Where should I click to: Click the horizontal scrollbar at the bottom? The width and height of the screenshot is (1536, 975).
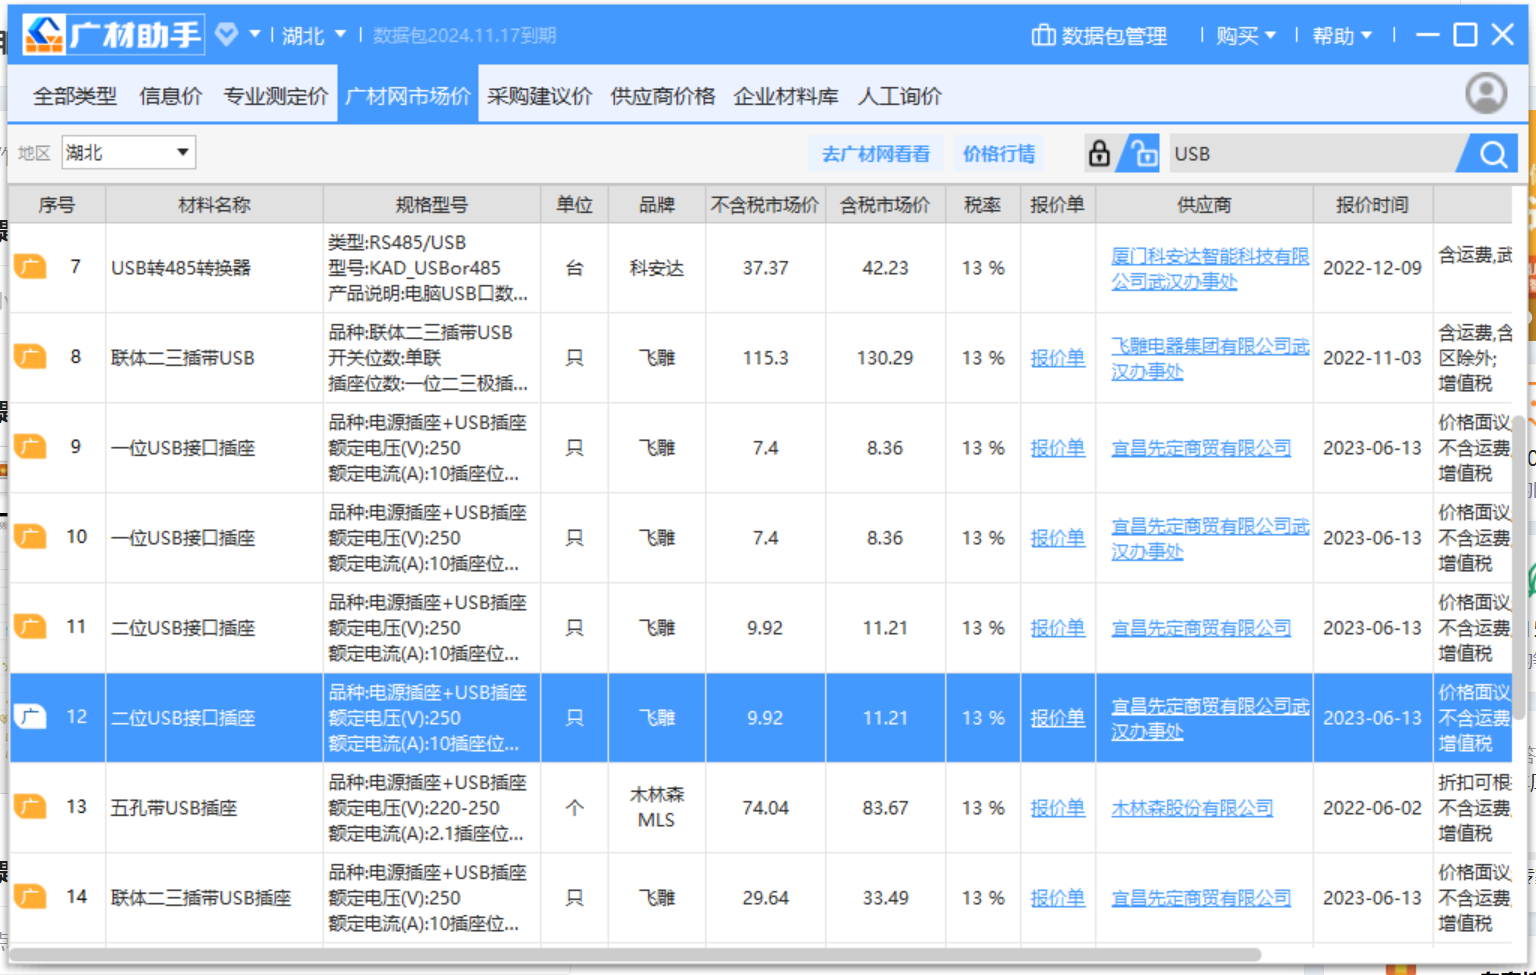(636, 955)
